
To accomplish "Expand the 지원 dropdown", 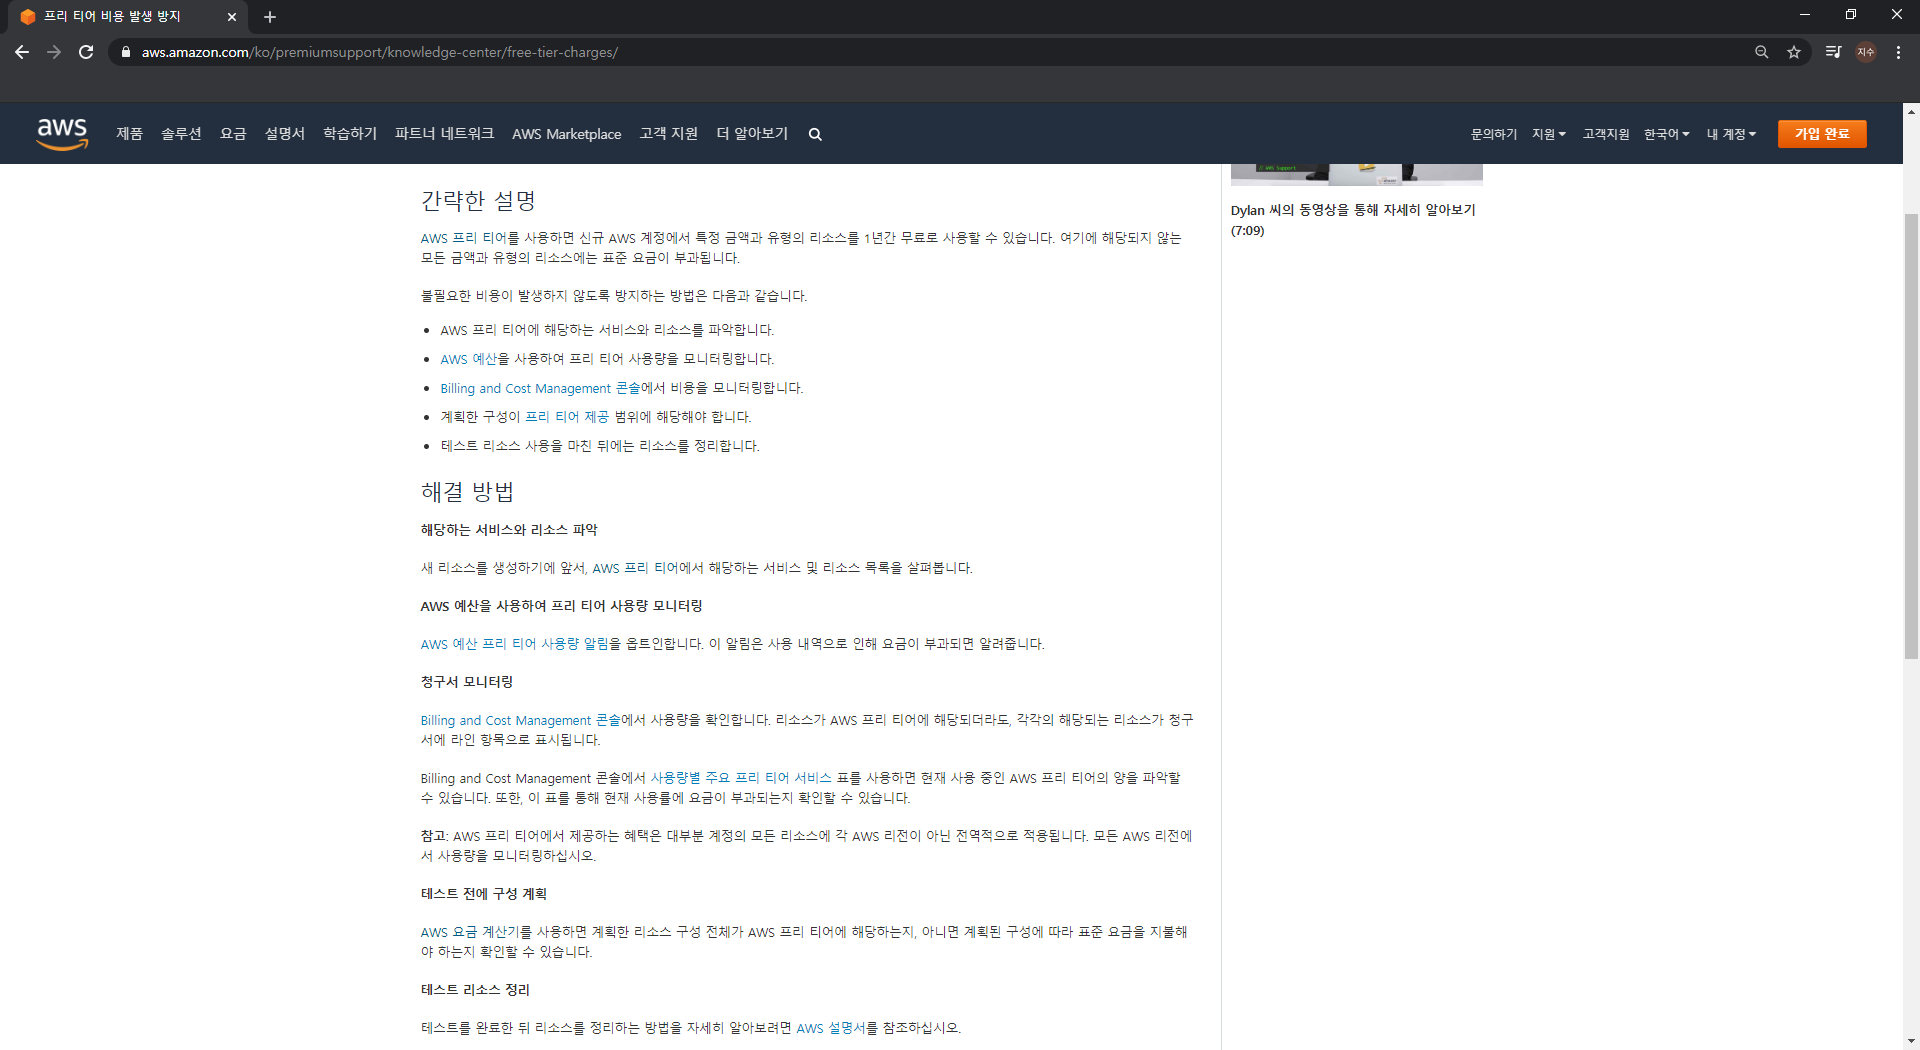I will click(x=1549, y=134).
